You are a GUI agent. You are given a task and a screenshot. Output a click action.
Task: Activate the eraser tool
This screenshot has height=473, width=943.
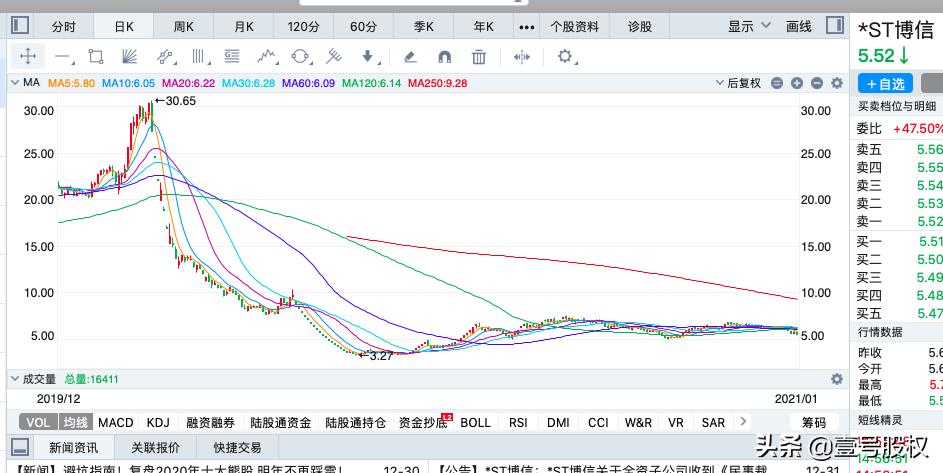[410, 57]
